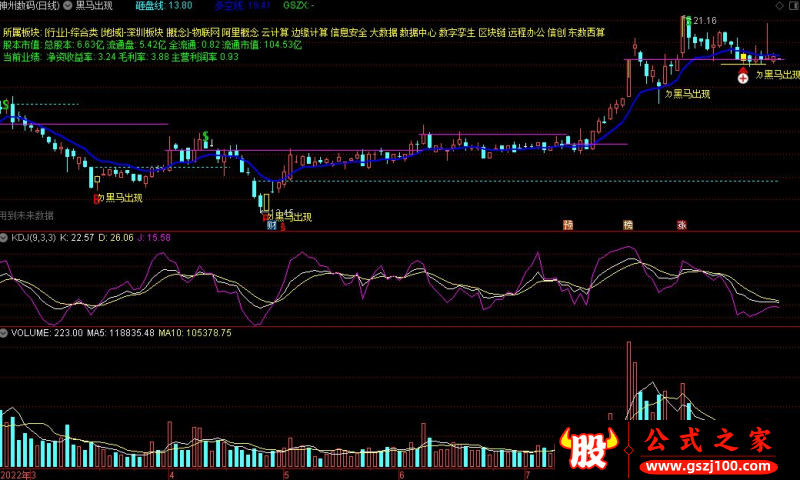The height and width of the screenshot is (480, 800).
Task: Select the 神州数码(日线) stock title
Action: tap(30, 6)
